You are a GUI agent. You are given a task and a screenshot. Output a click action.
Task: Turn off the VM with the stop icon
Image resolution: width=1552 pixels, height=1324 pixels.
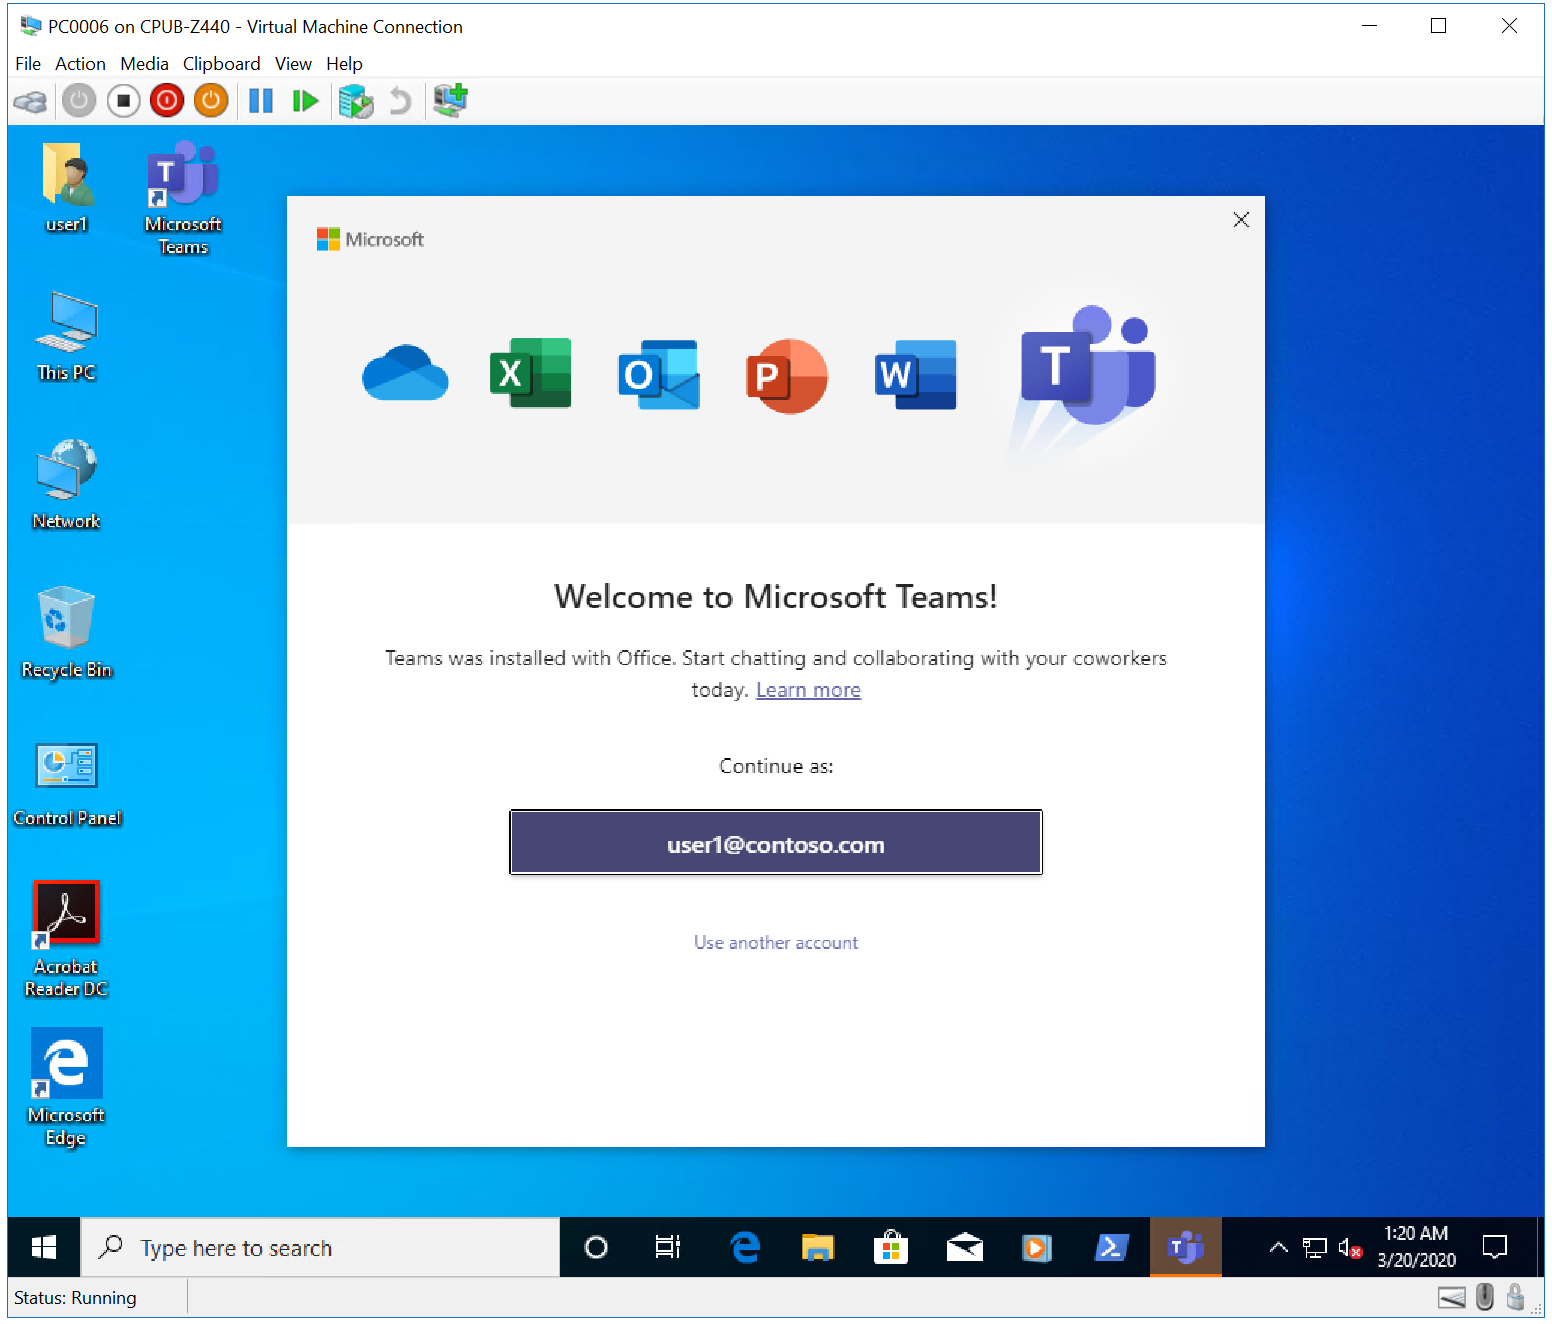123,101
